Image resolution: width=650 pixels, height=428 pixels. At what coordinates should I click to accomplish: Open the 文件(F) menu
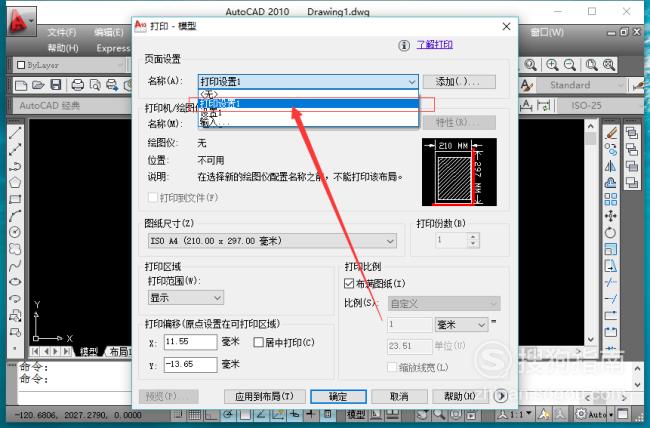point(62,32)
